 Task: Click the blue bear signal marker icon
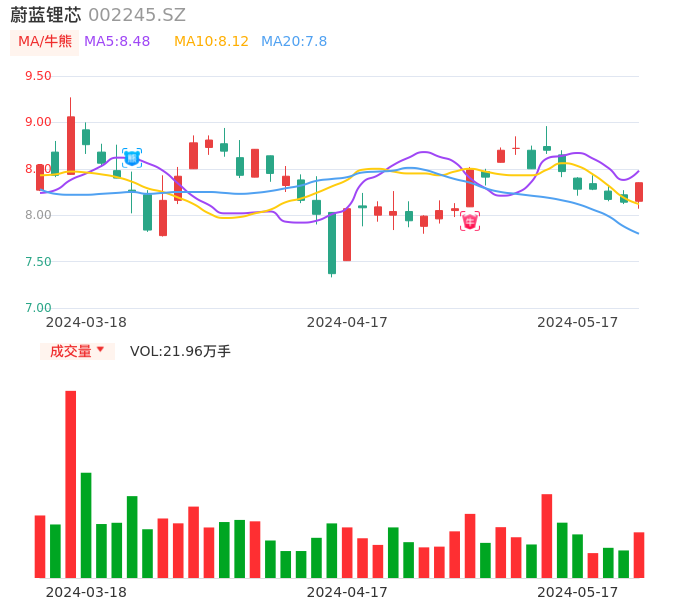132,158
